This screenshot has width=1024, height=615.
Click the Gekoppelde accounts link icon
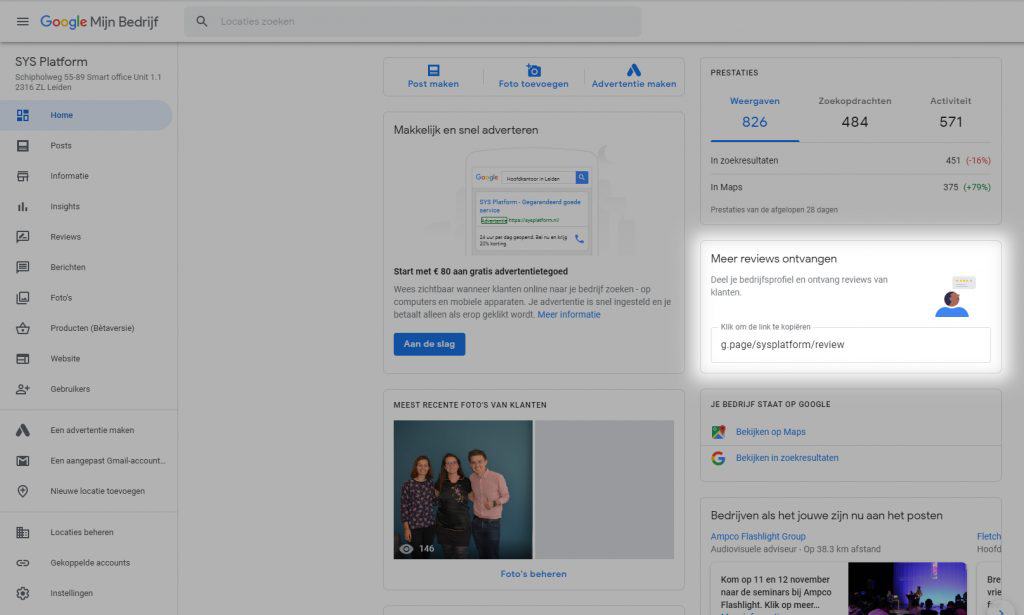tap(23, 563)
